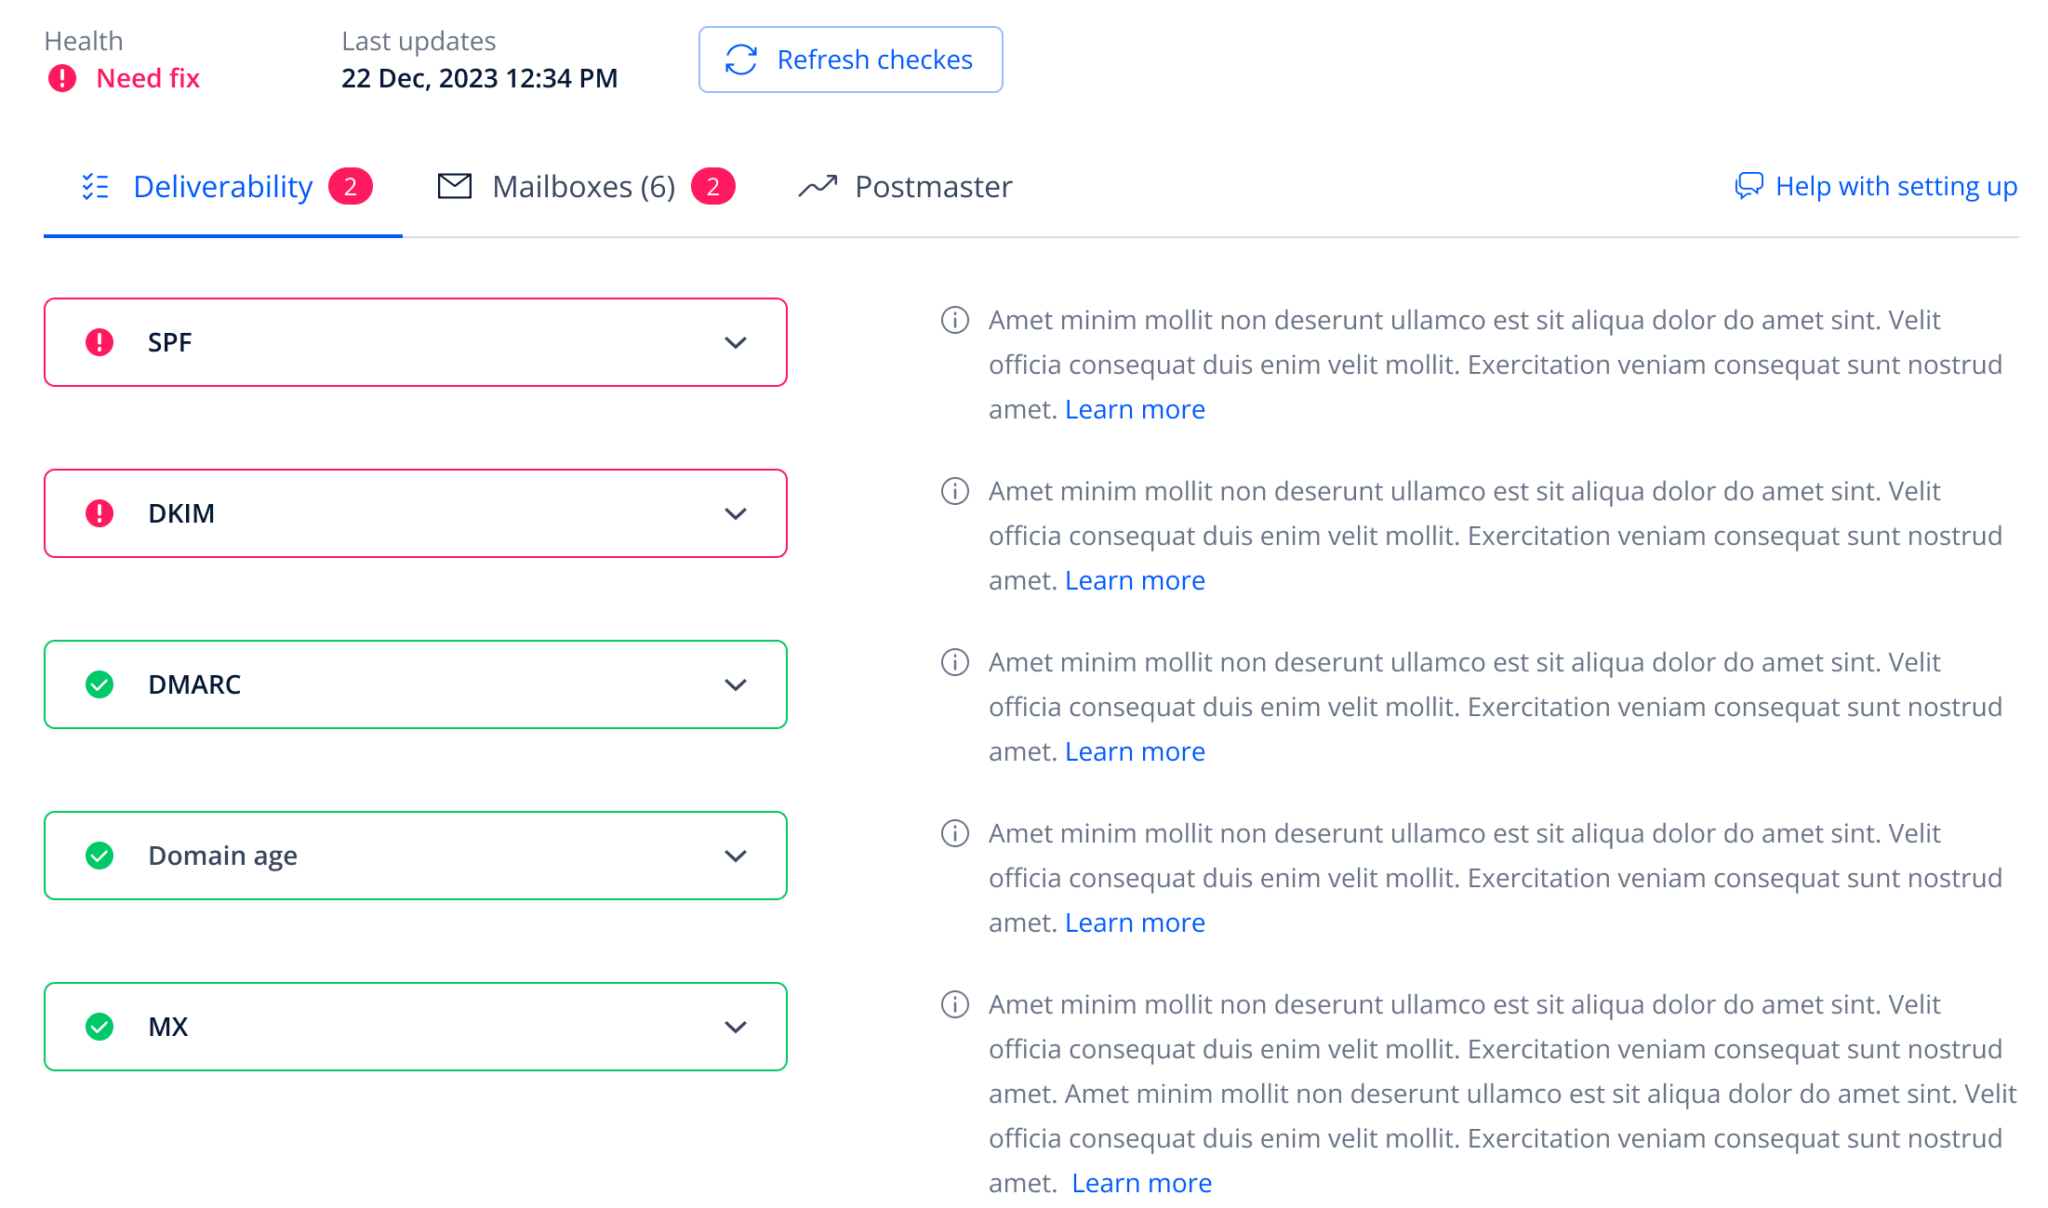The height and width of the screenshot is (1208, 2048).
Task: Click the red Need fix health status icon
Action: click(x=62, y=78)
